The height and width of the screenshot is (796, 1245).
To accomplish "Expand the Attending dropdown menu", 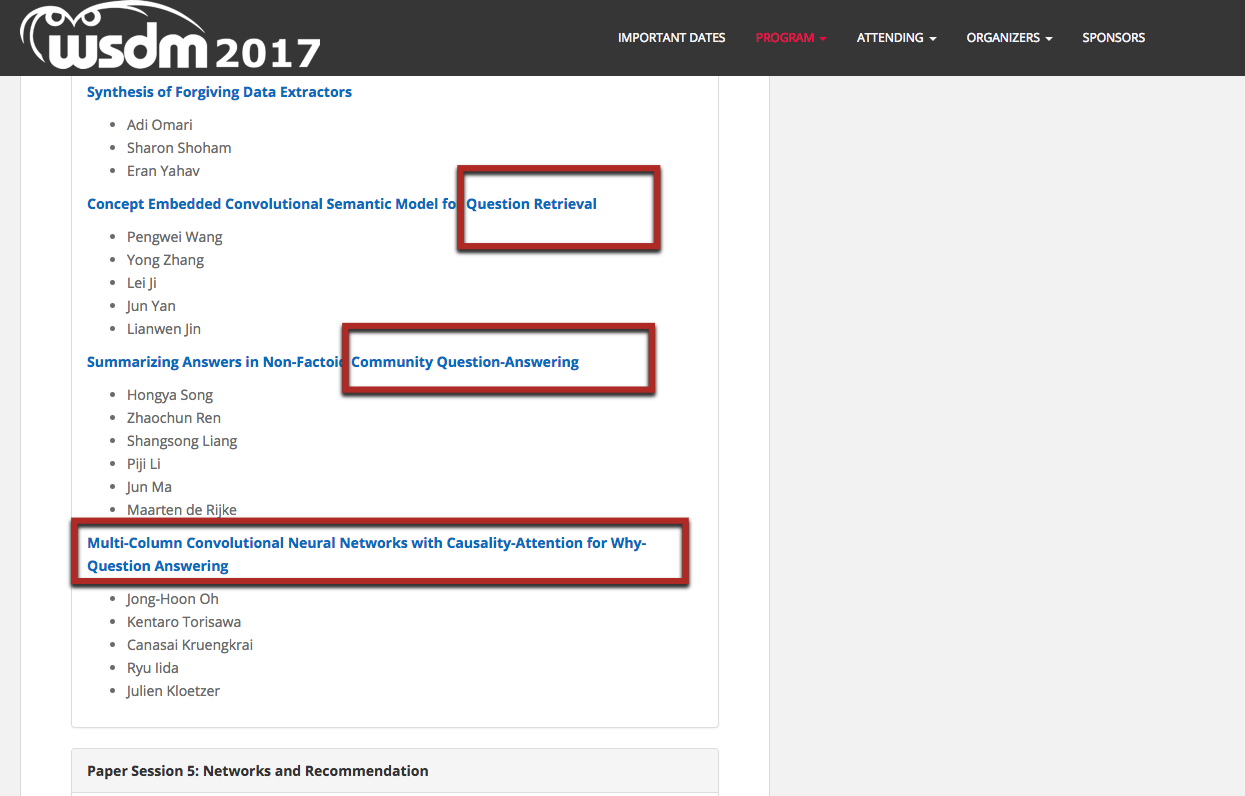I will (x=896, y=38).
